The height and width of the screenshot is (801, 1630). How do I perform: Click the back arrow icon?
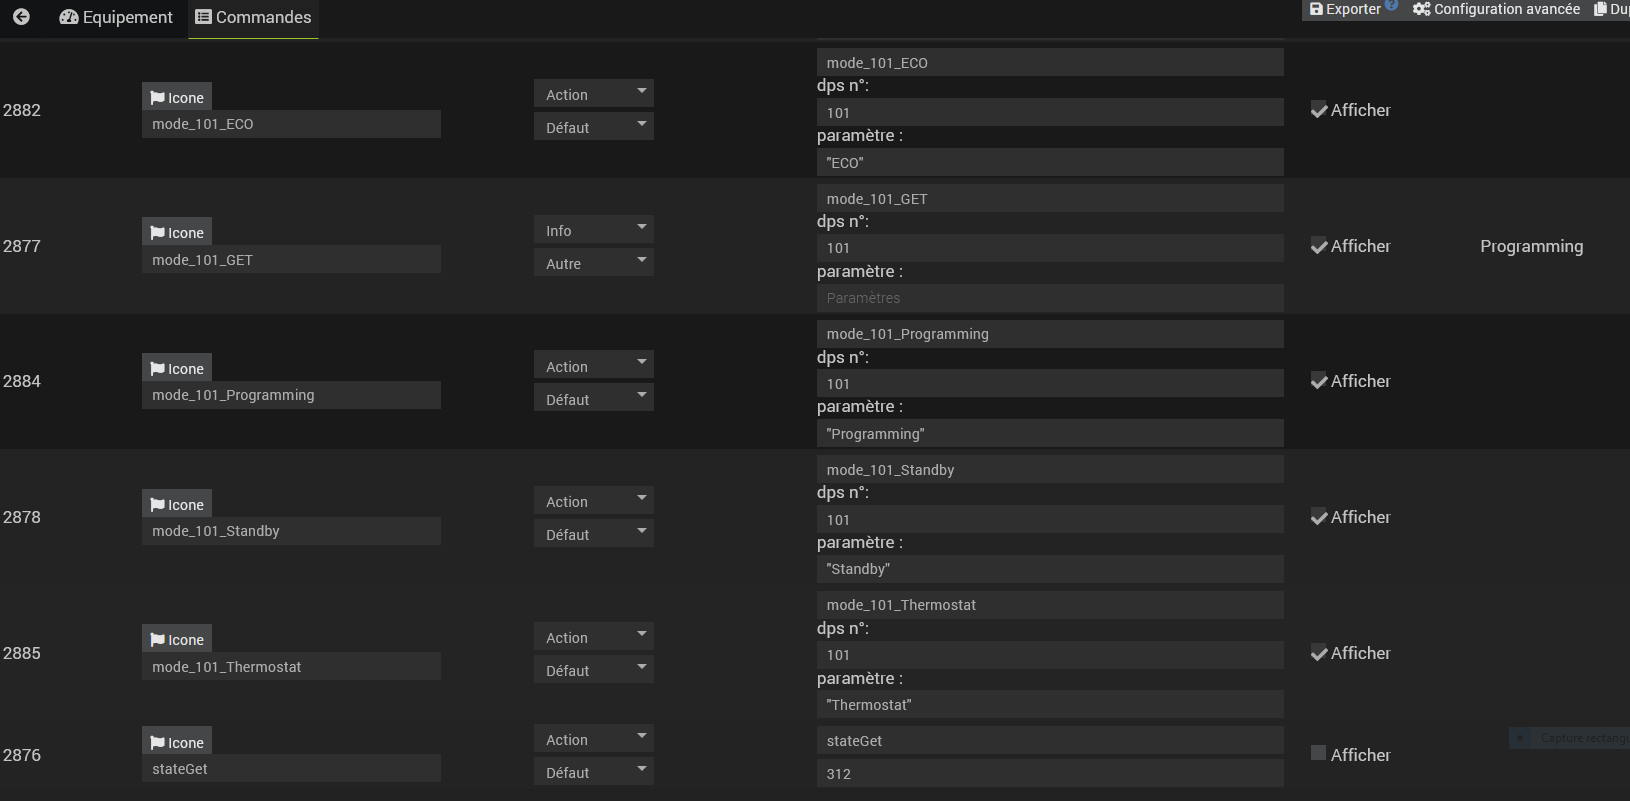coord(21,17)
